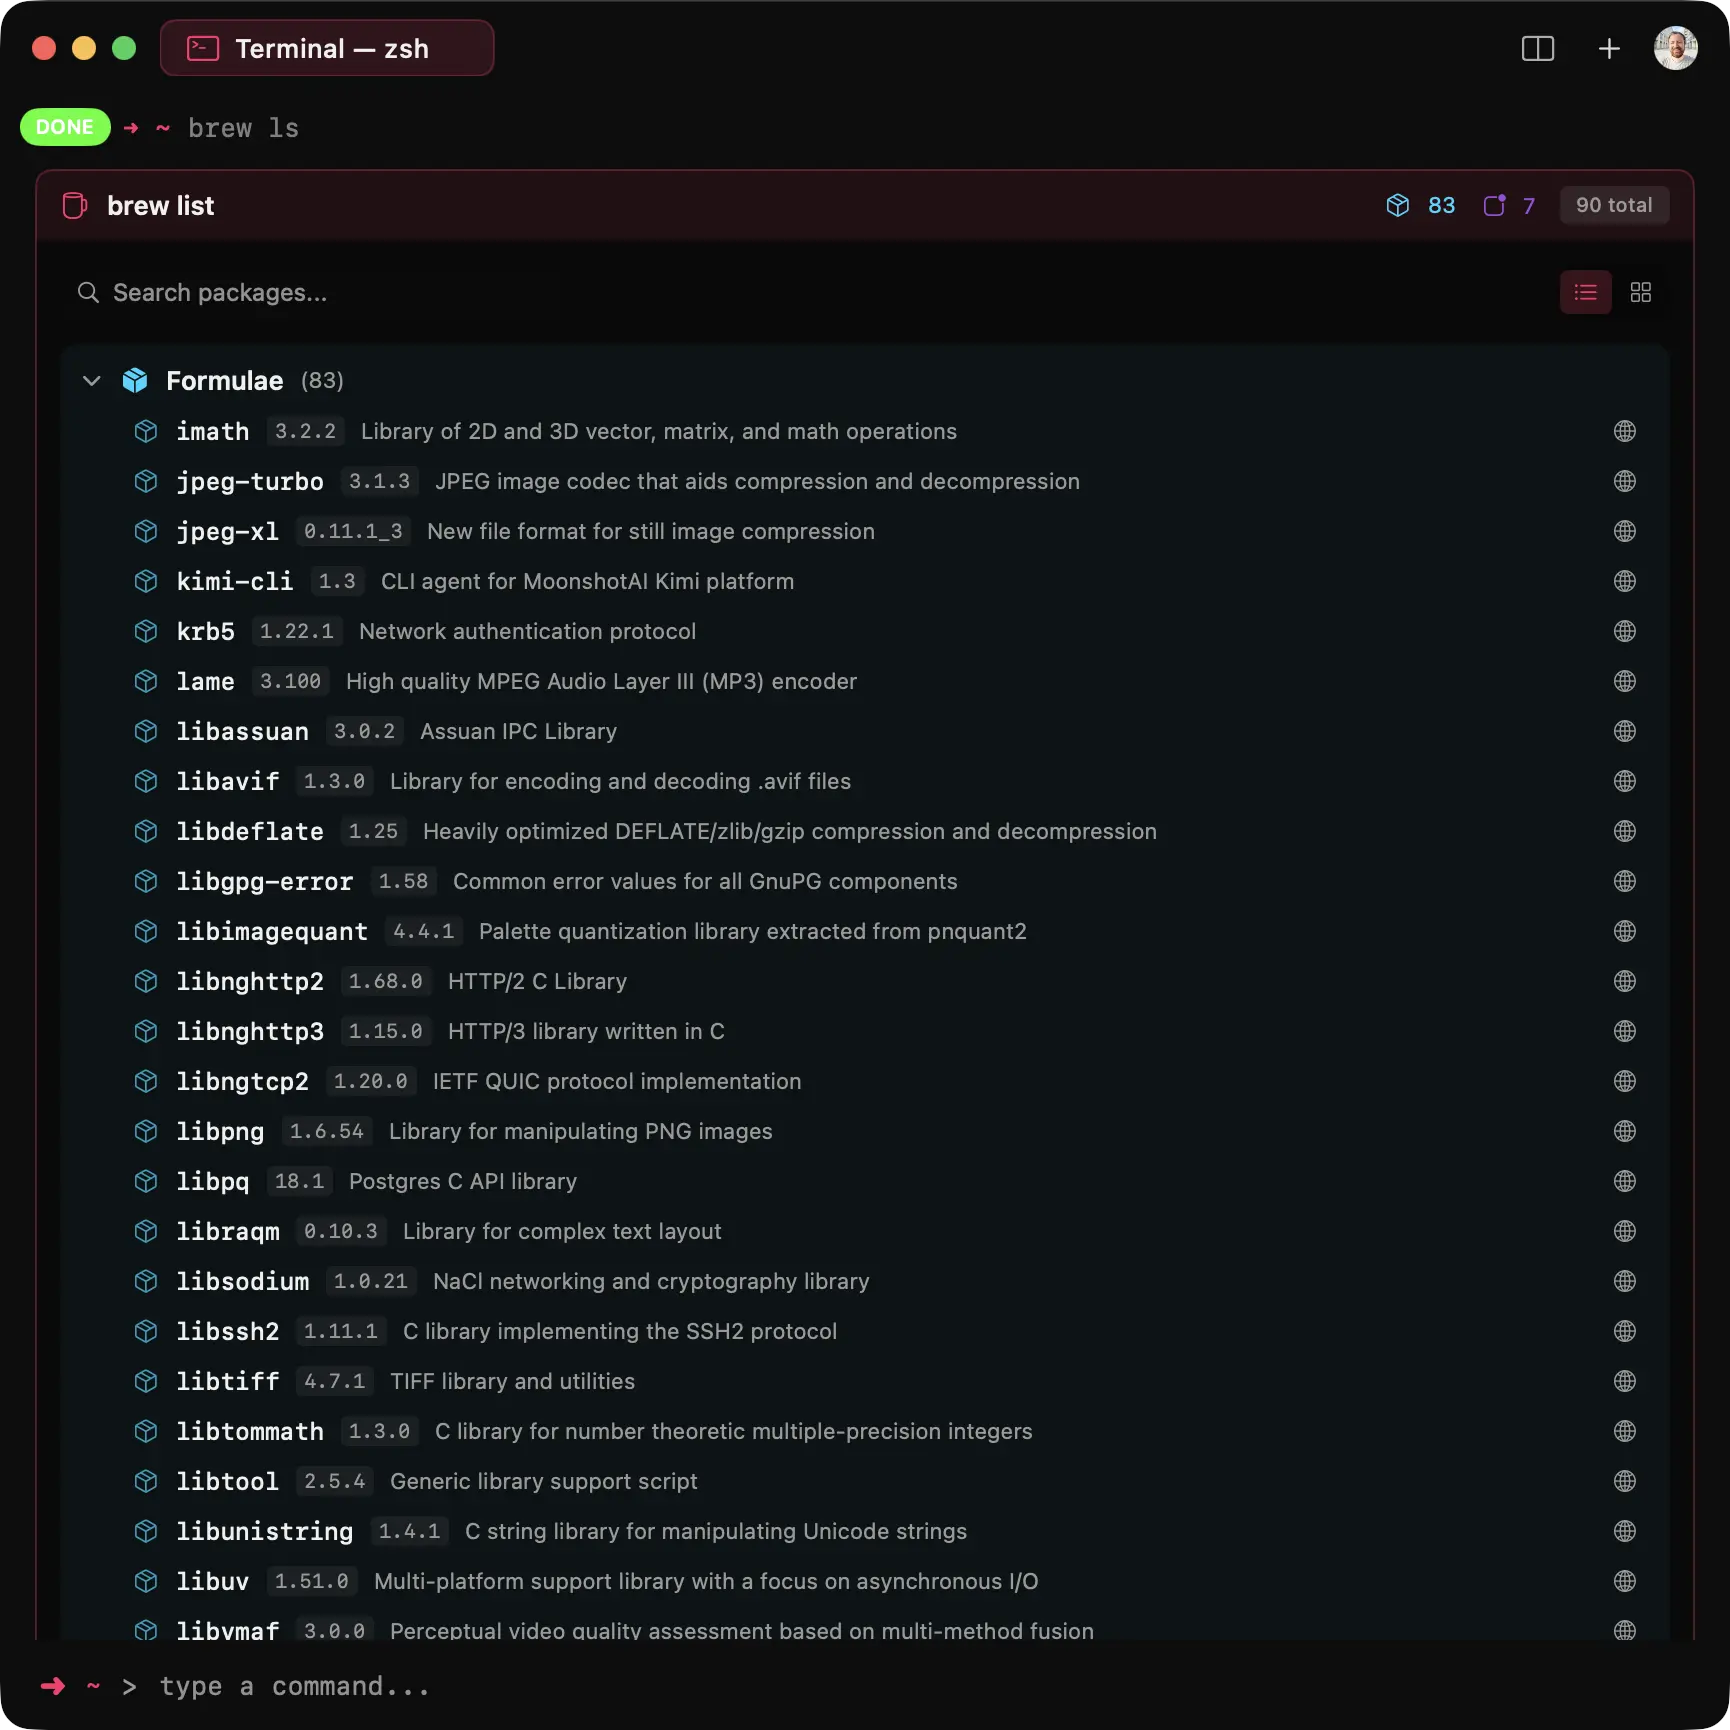1730x1730 pixels.
Task: Click the package cube icon beside kimi-cli
Action: tap(146, 581)
